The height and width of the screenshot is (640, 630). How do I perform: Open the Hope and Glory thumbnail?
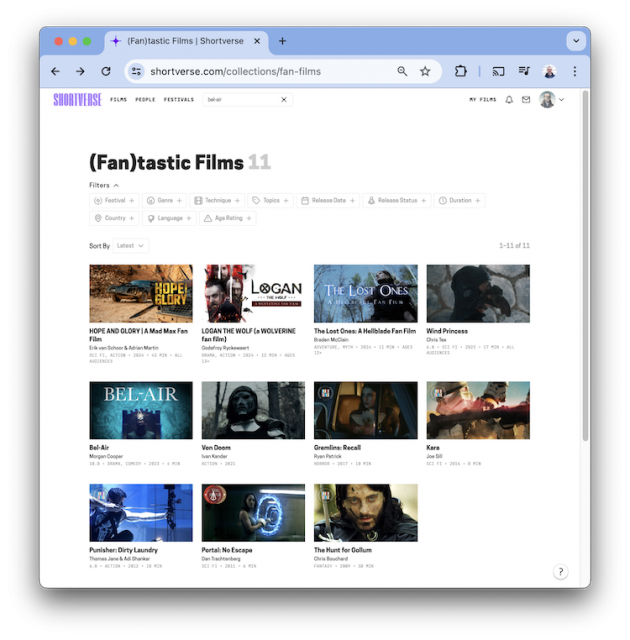141,293
